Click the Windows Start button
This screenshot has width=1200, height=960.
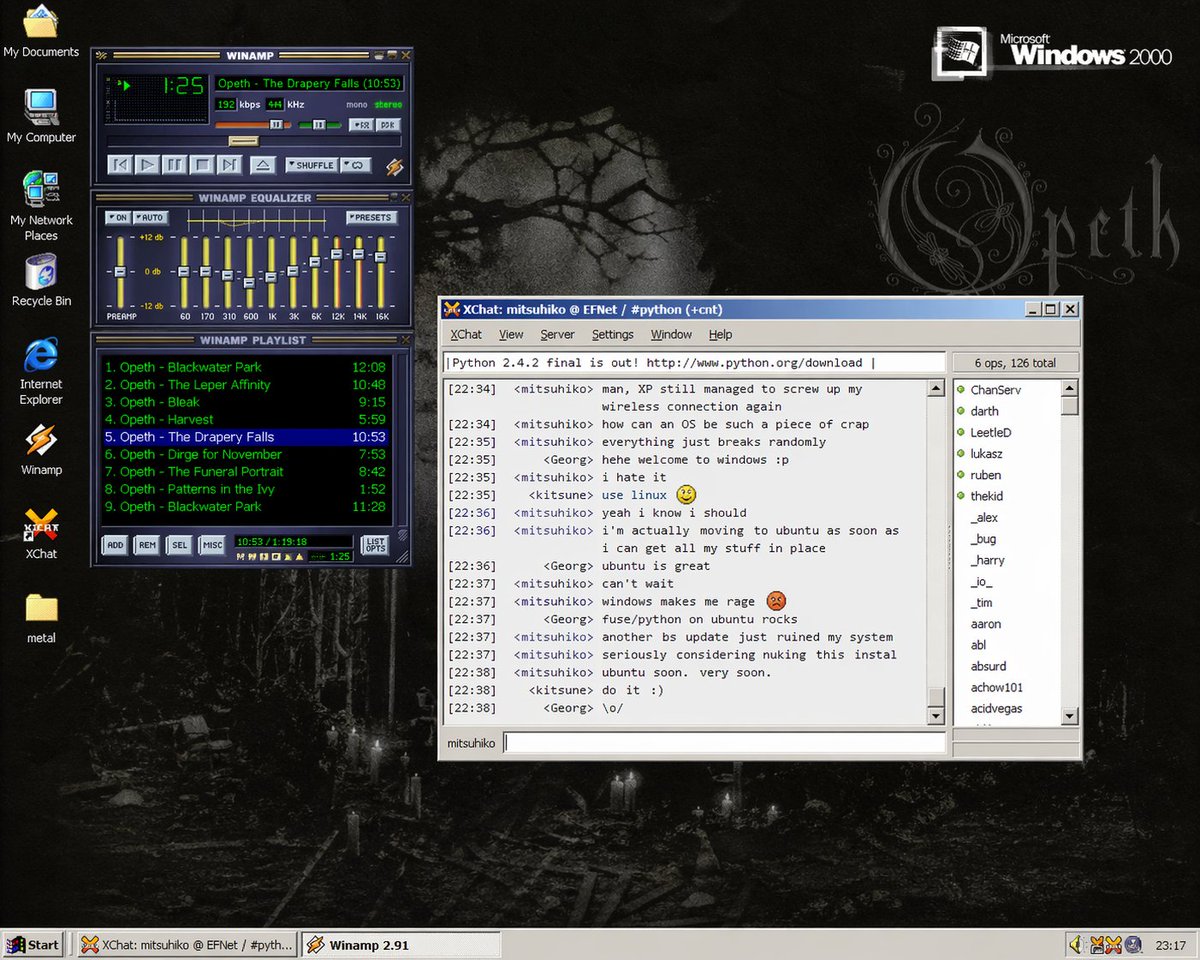[x=33, y=944]
